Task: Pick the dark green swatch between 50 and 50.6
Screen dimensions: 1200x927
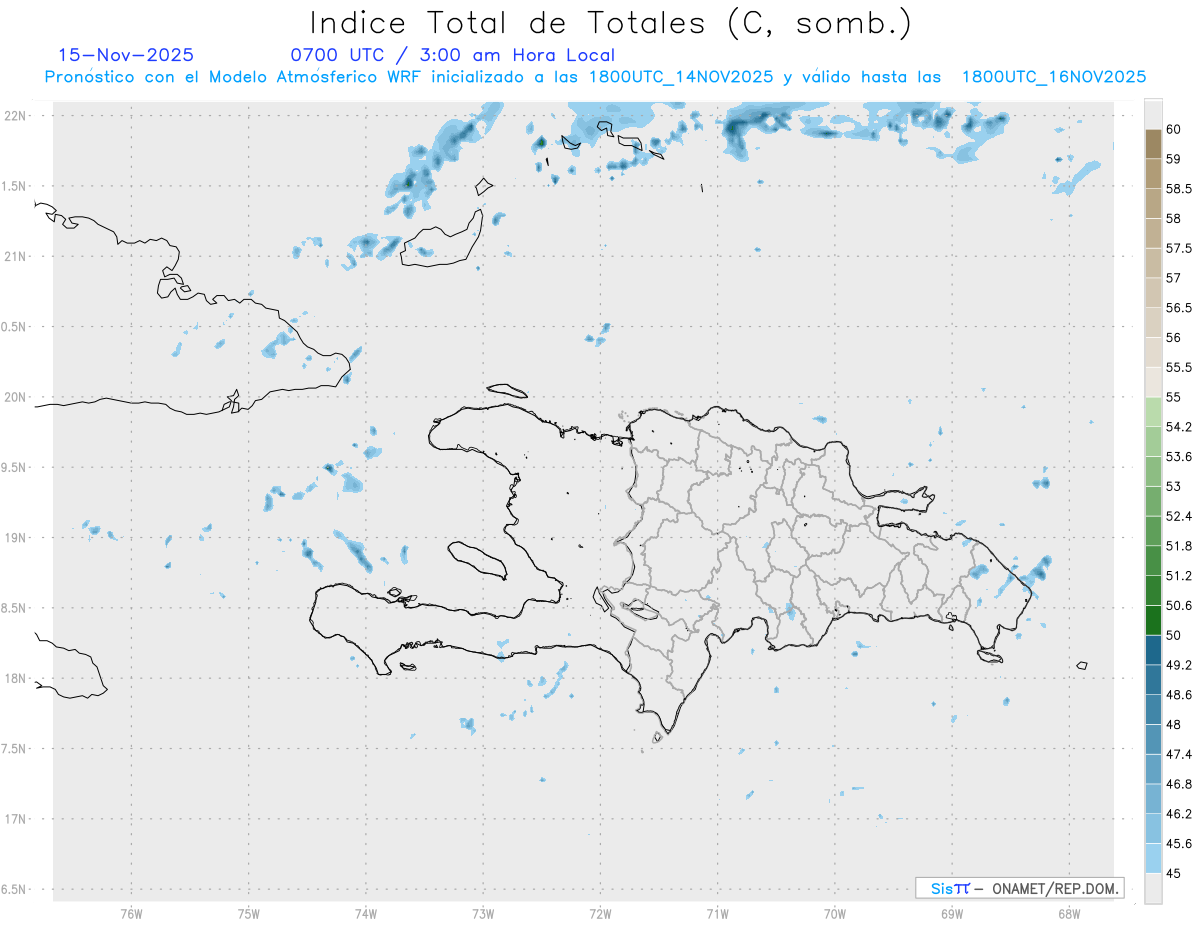Action: (x=1153, y=620)
